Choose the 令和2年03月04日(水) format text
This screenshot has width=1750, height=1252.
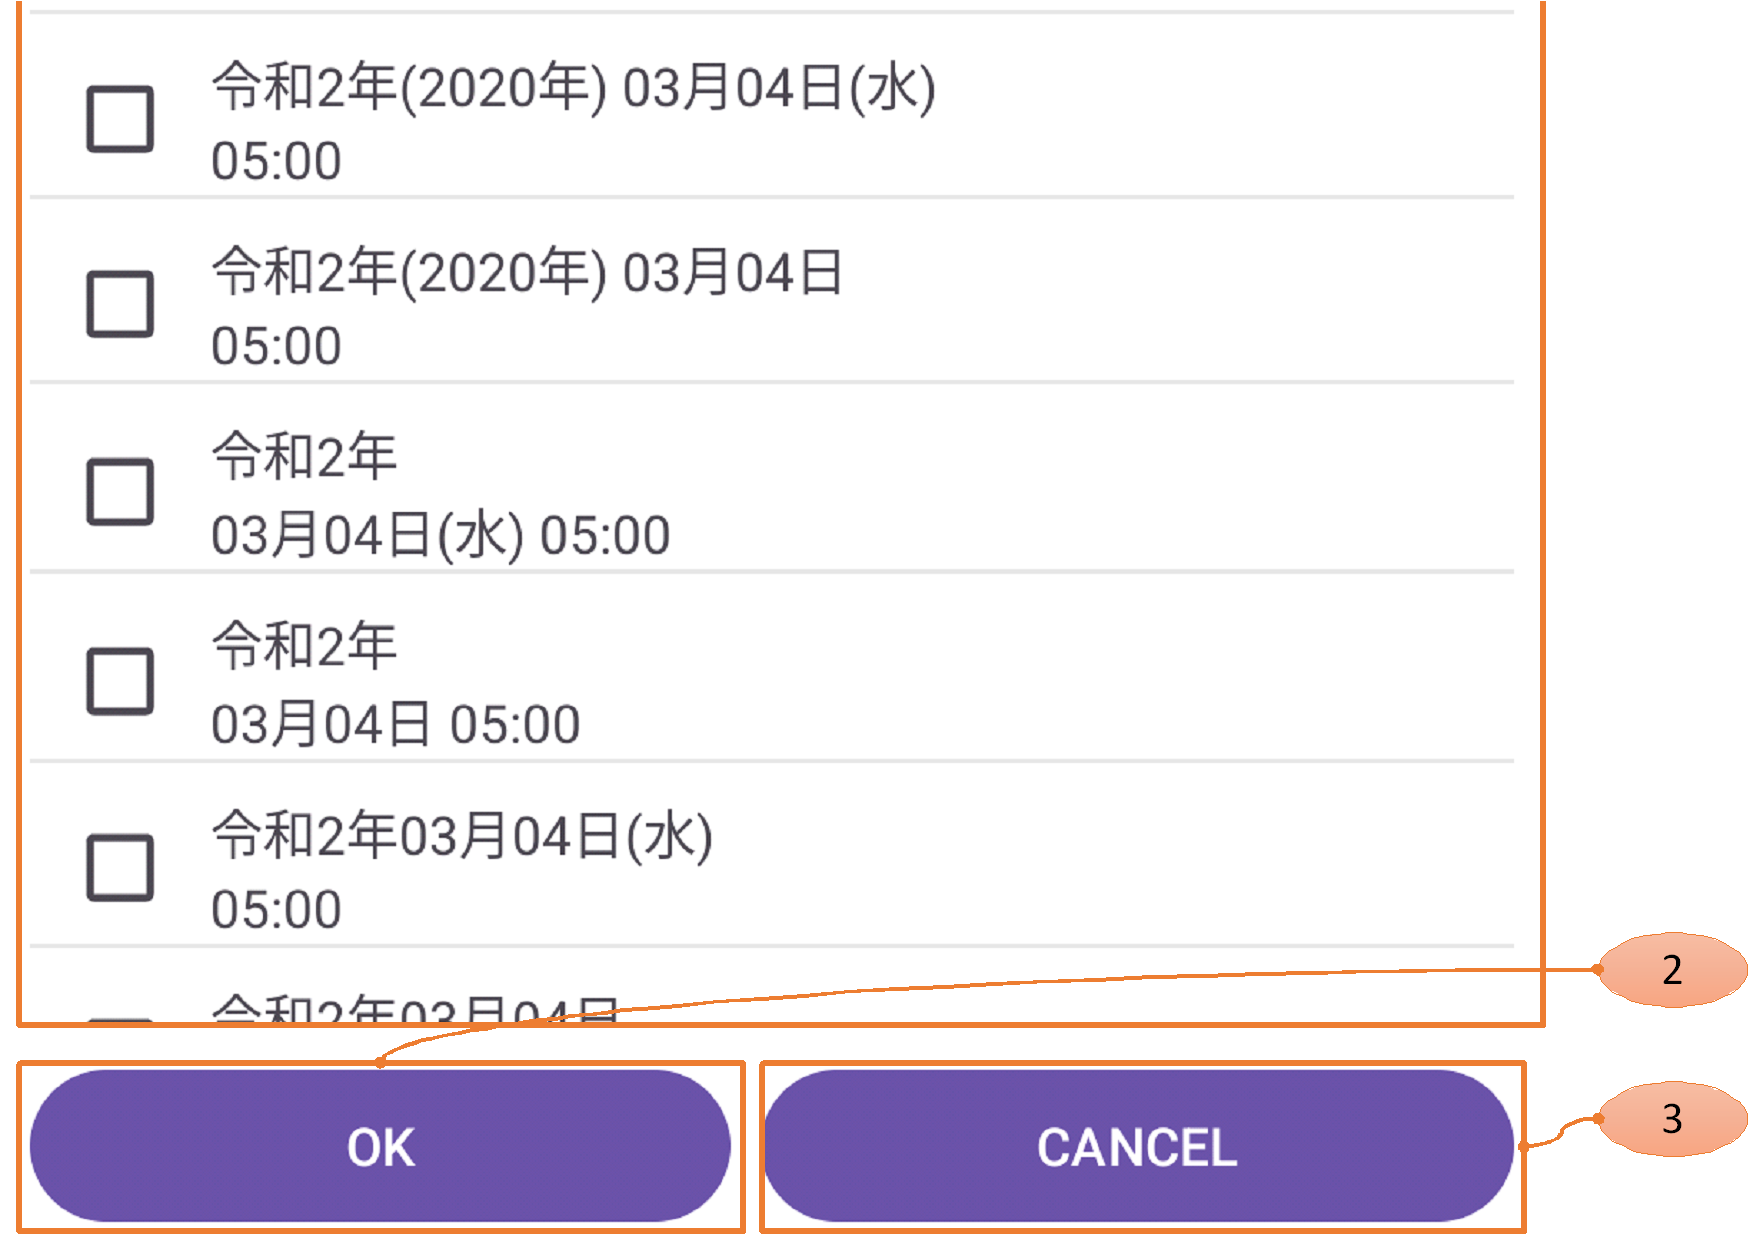click(462, 836)
